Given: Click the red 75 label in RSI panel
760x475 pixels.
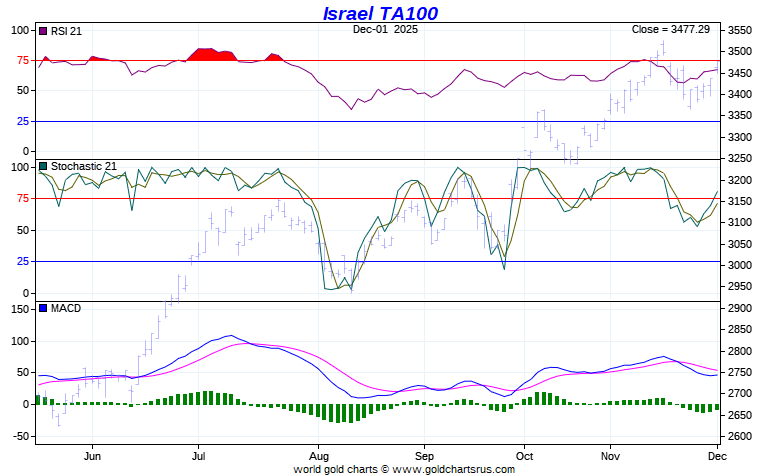Looking at the screenshot, I should [x=23, y=61].
